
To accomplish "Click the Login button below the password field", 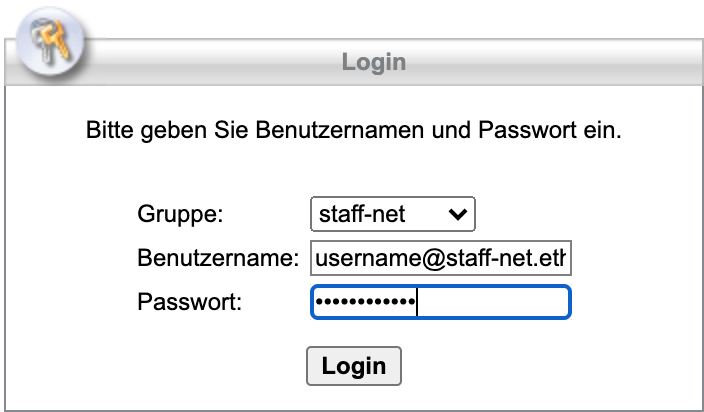I will (354, 366).
